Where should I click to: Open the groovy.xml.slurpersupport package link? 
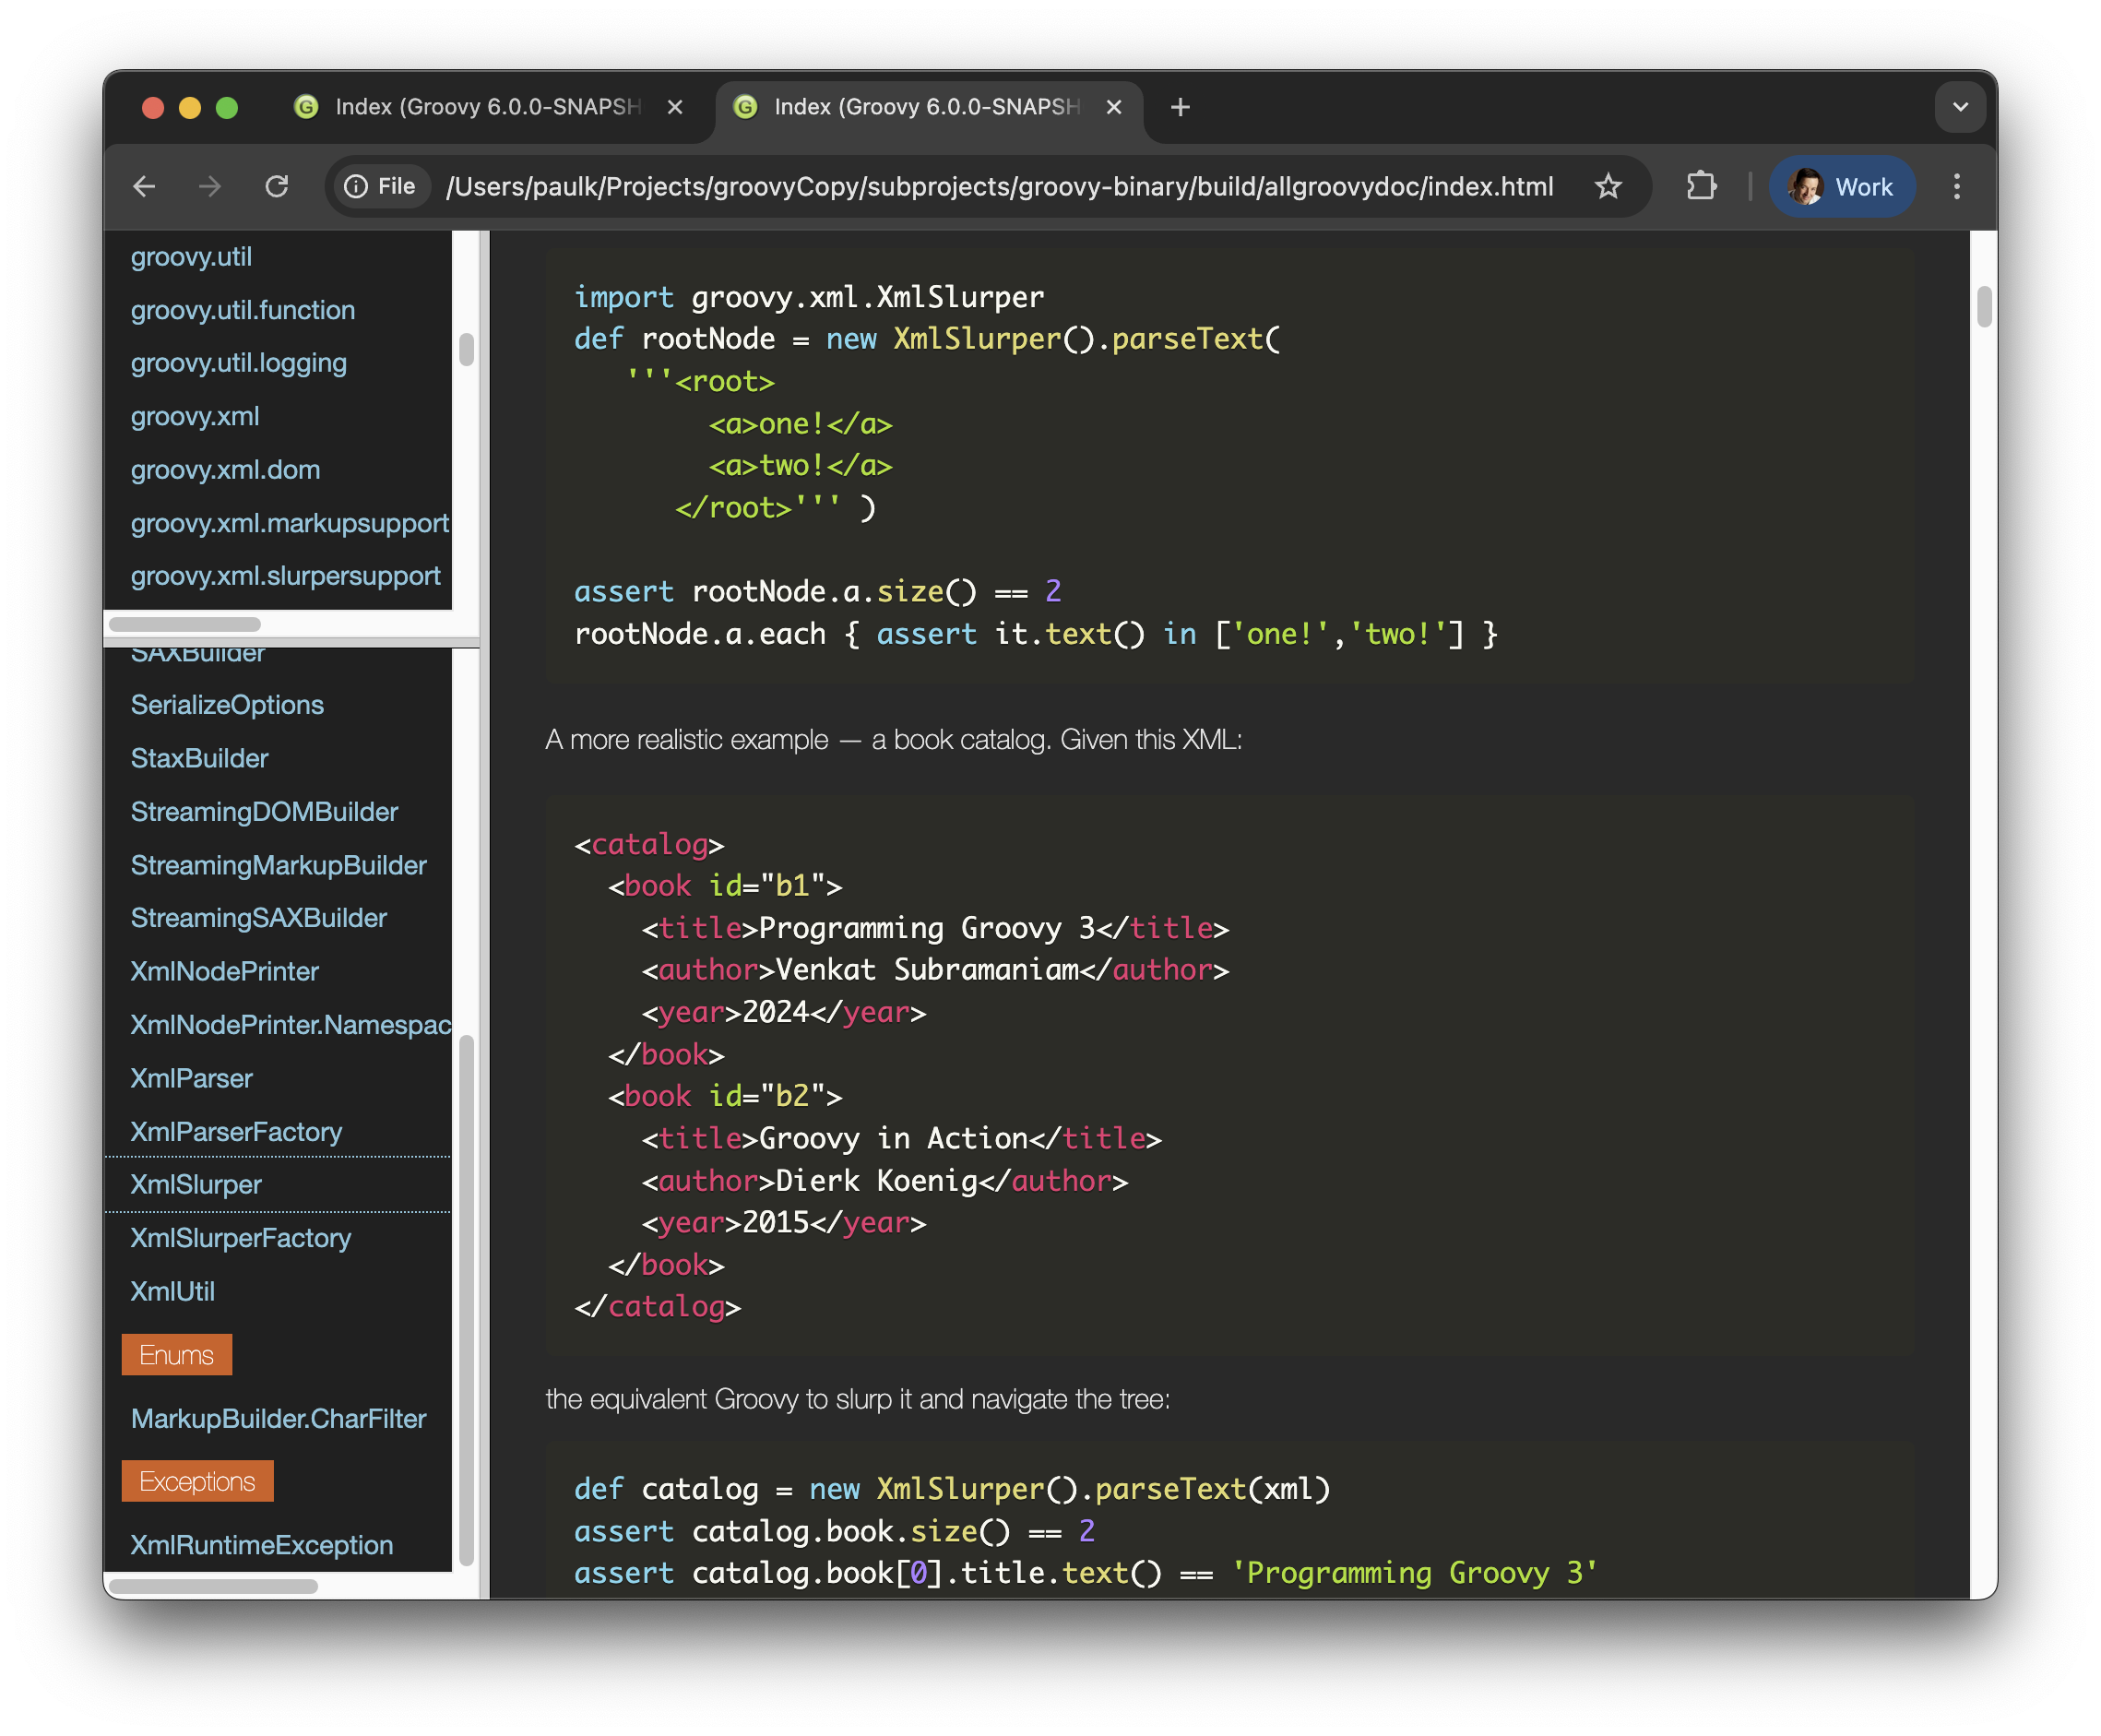pos(285,576)
